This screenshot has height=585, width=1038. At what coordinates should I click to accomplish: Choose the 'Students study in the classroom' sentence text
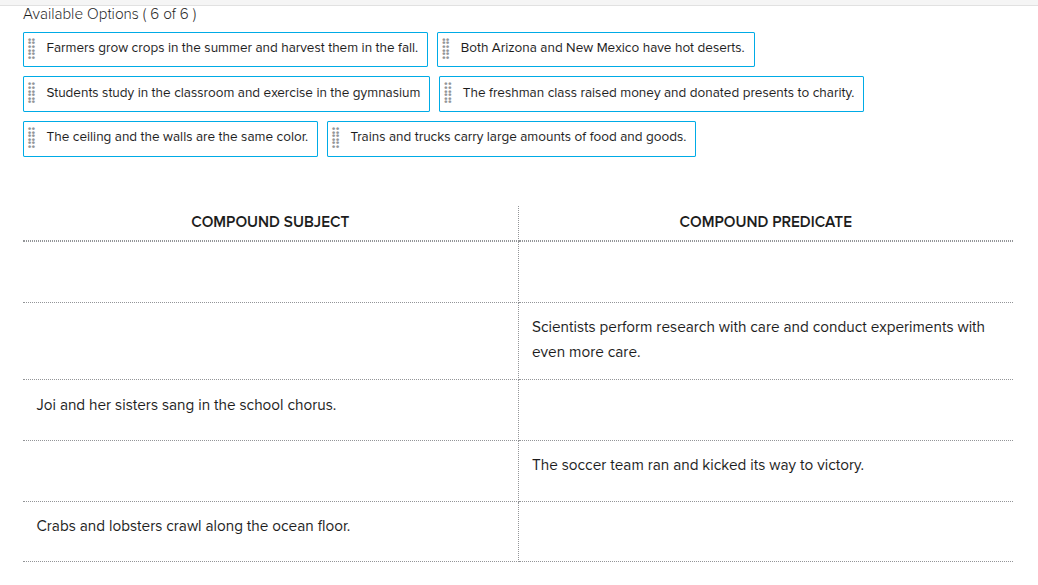233,93
